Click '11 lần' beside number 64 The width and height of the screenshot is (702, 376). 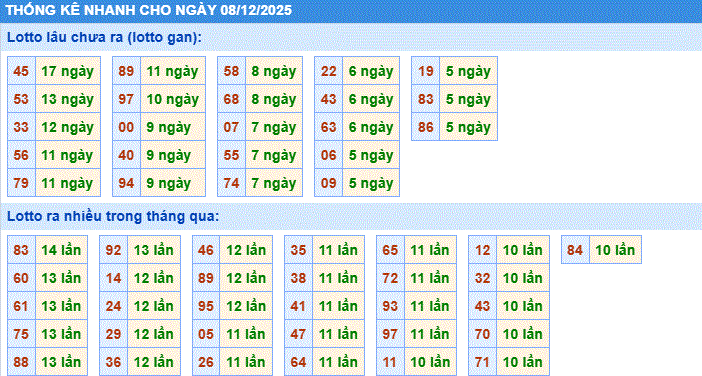[338, 362]
